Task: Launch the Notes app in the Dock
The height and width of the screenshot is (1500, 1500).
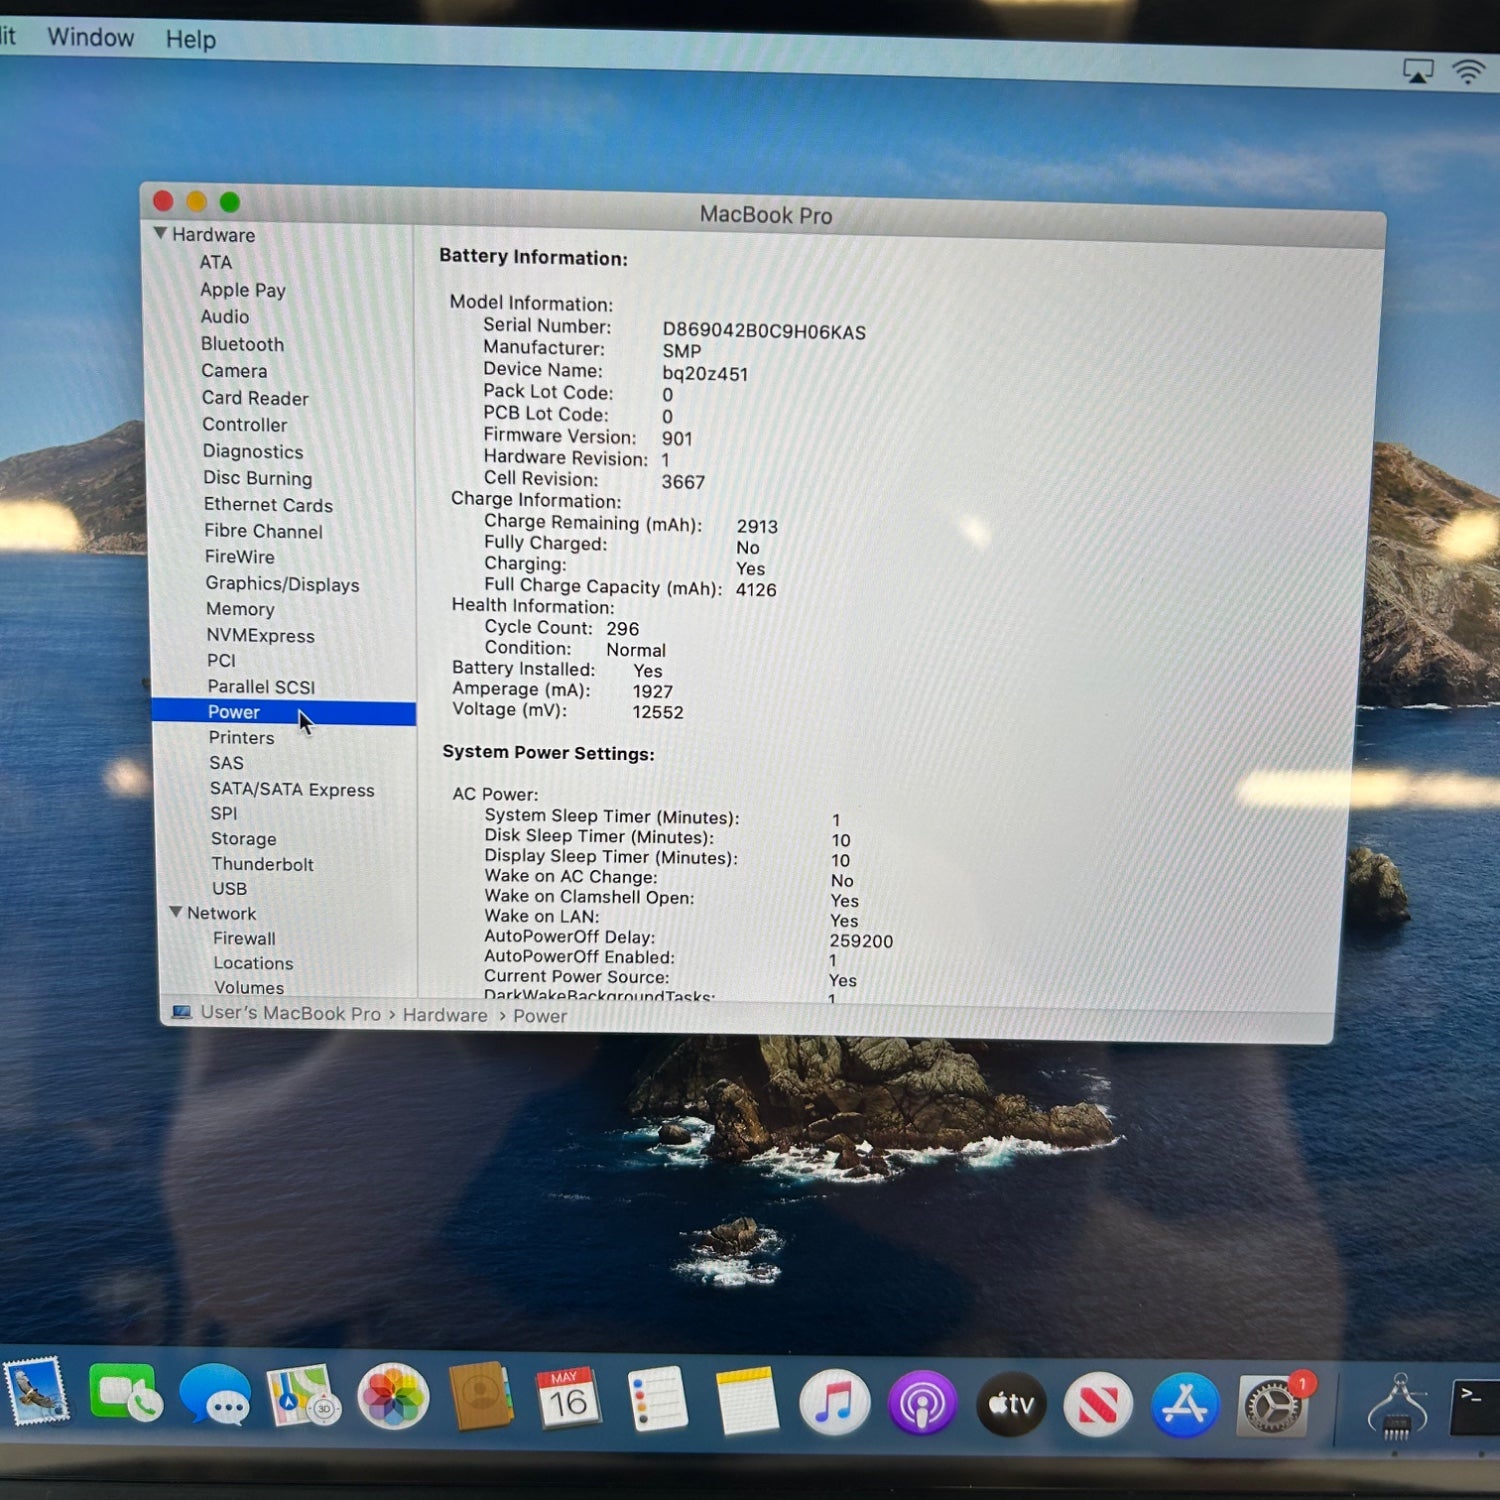Action: [746, 1400]
